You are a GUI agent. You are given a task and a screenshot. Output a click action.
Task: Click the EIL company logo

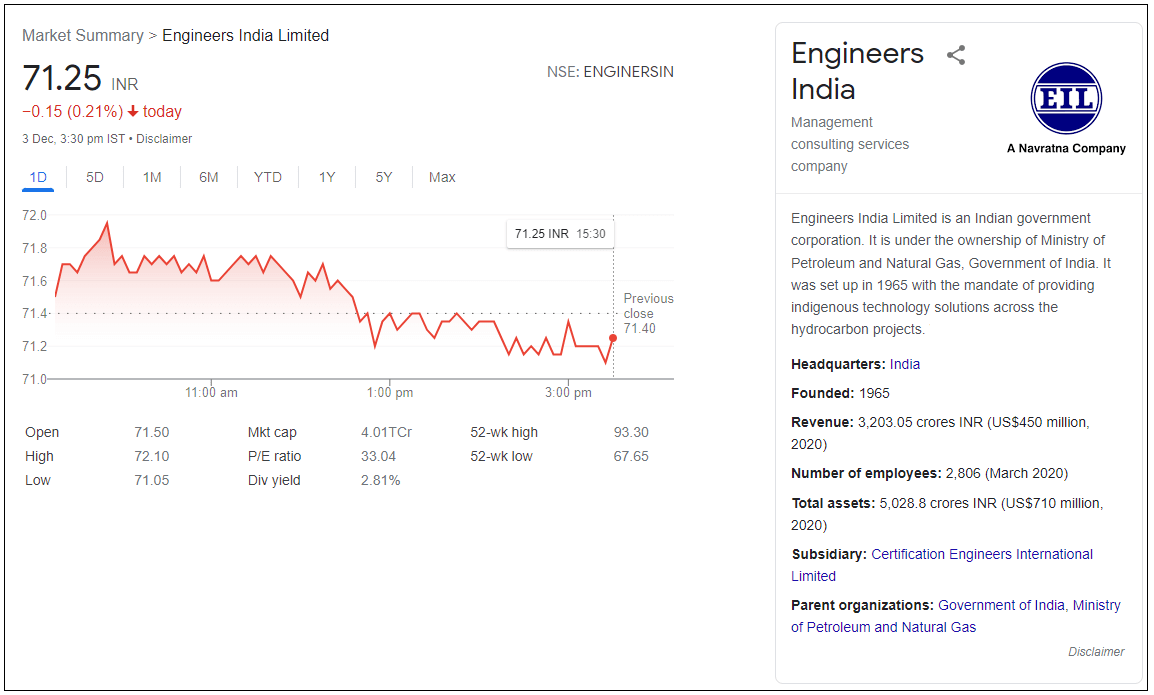(x=1065, y=99)
